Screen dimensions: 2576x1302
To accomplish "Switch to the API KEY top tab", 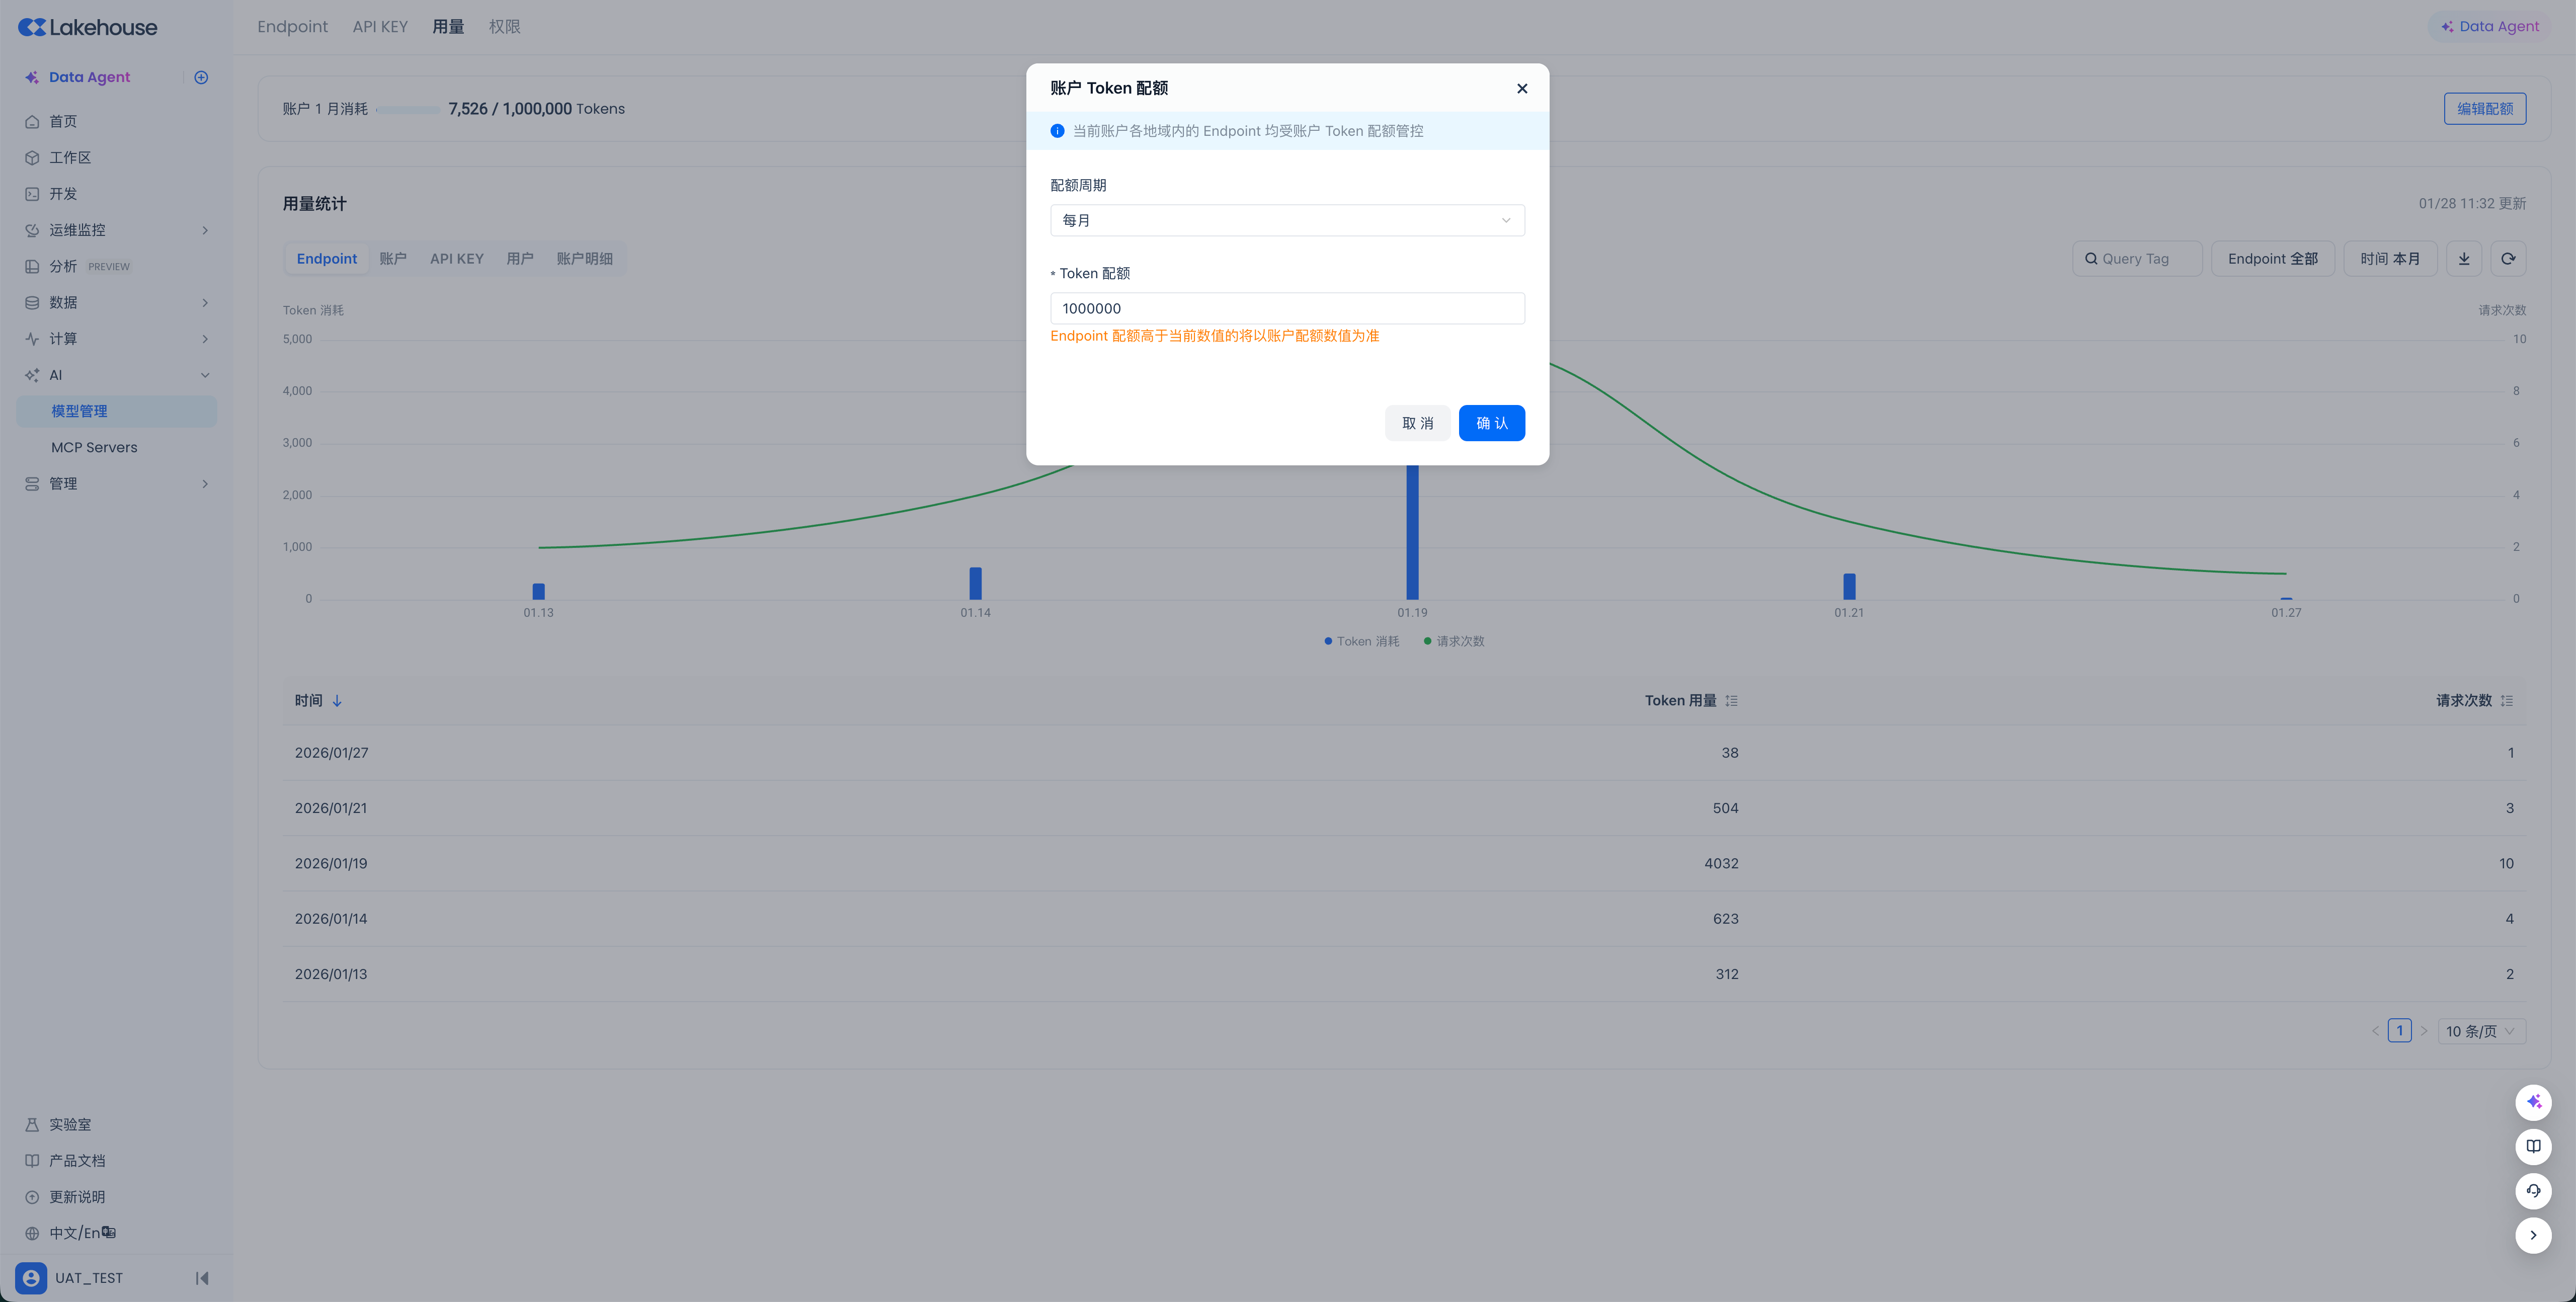I will (x=379, y=27).
